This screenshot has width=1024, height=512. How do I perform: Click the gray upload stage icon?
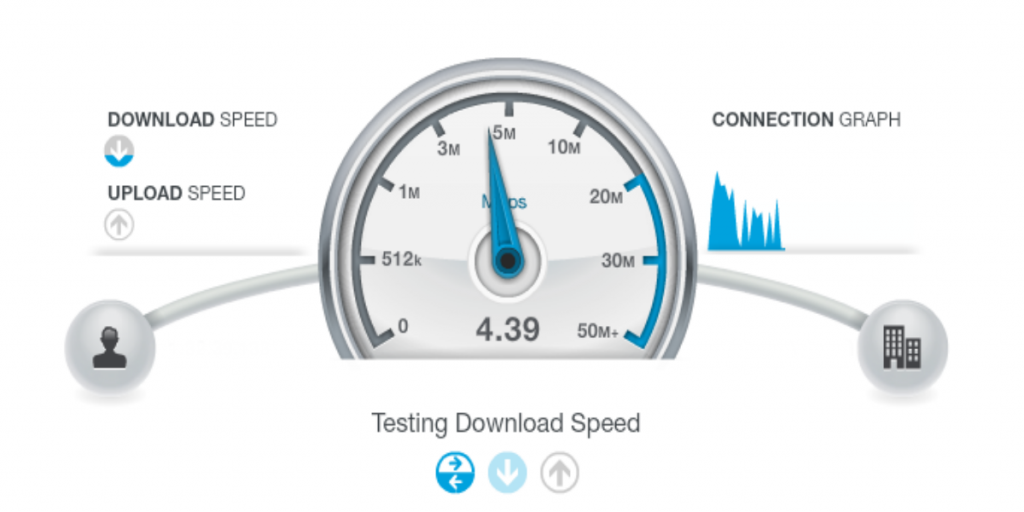coord(560,472)
